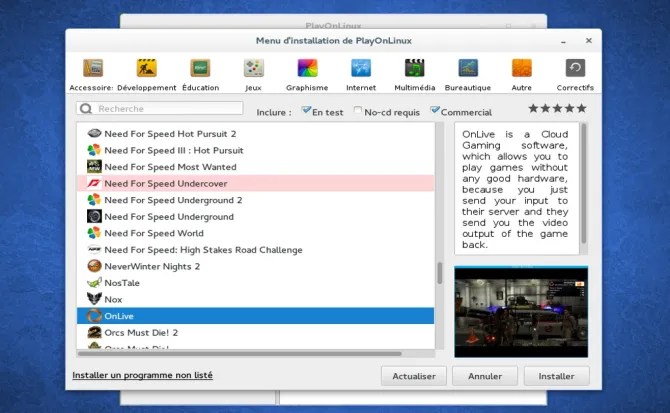Click in the Recherche search field
This screenshot has width=670, height=413.
point(160,108)
